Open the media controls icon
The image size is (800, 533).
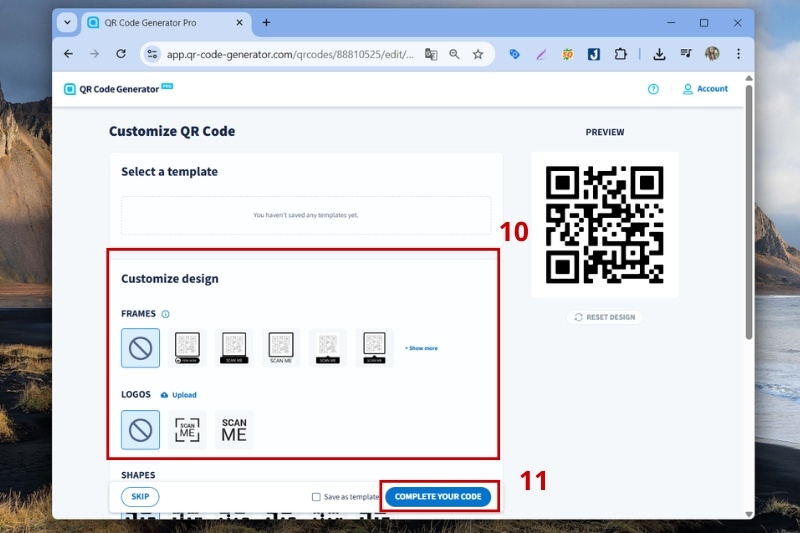[686, 54]
